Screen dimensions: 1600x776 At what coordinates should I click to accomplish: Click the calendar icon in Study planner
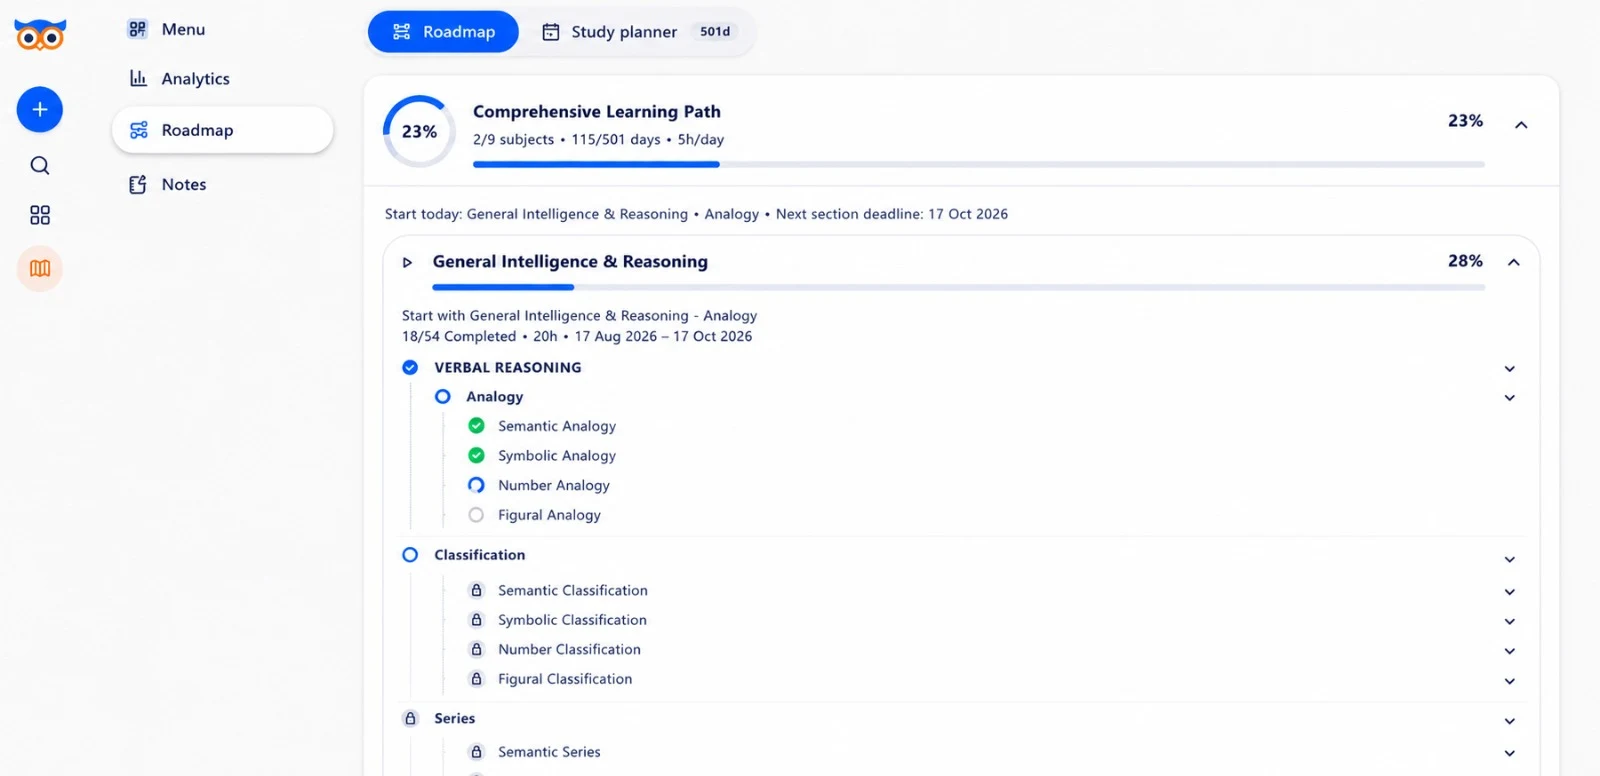[551, 32]
